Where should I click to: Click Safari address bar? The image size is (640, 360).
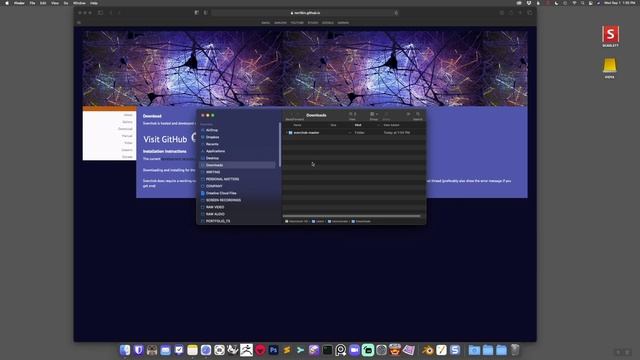click(305, 13)
